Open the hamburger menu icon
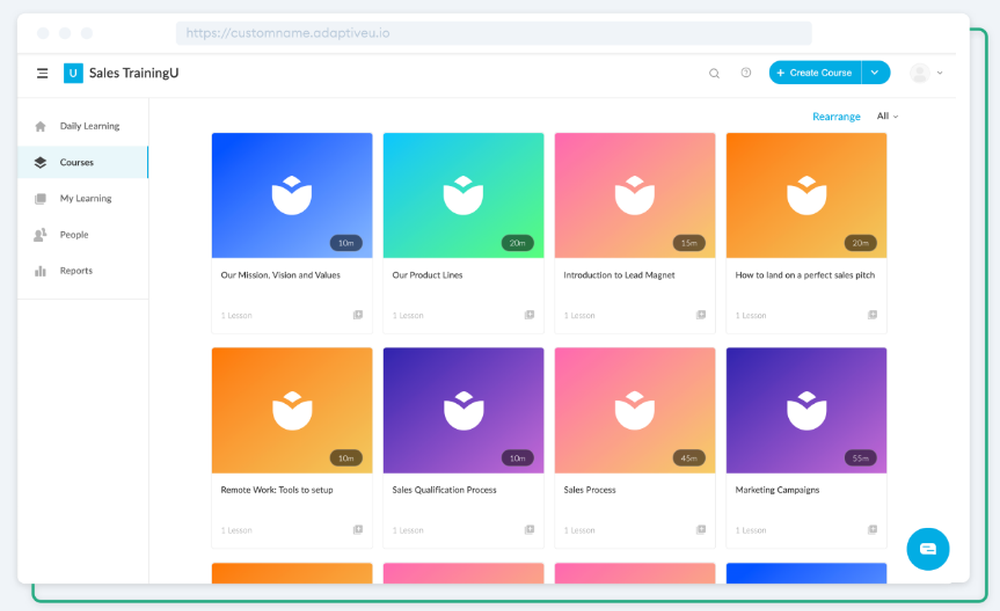This screenshot has height=611, width=1000. [42, 73]
